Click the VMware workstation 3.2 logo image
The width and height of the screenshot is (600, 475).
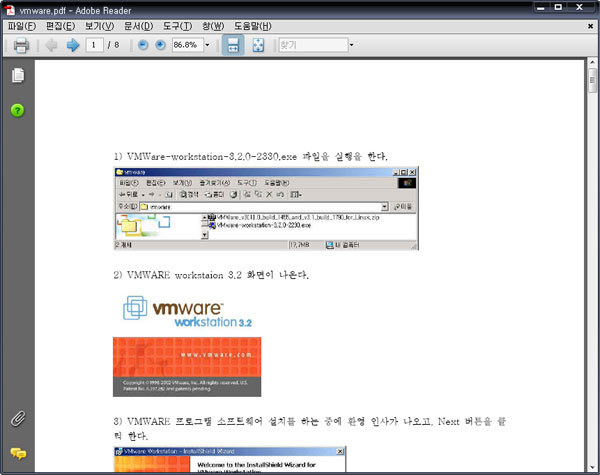(x=187, y=312)
